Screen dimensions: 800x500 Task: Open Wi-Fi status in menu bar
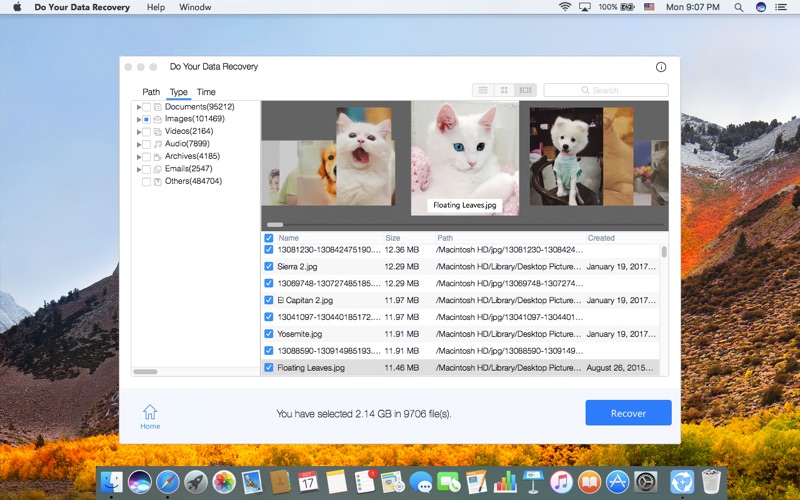[x=565, y=7]
